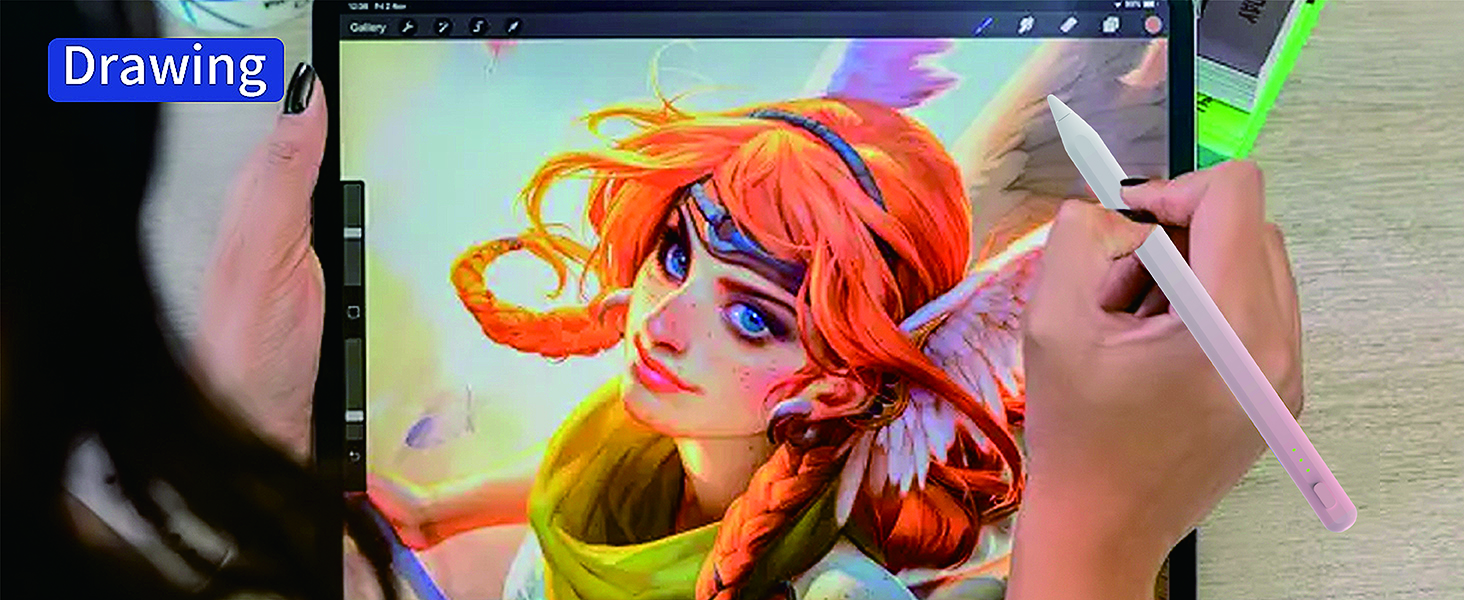Click the brush size slider handle
This screenshot has height=600, width=1464.
[x=353, y=232]
